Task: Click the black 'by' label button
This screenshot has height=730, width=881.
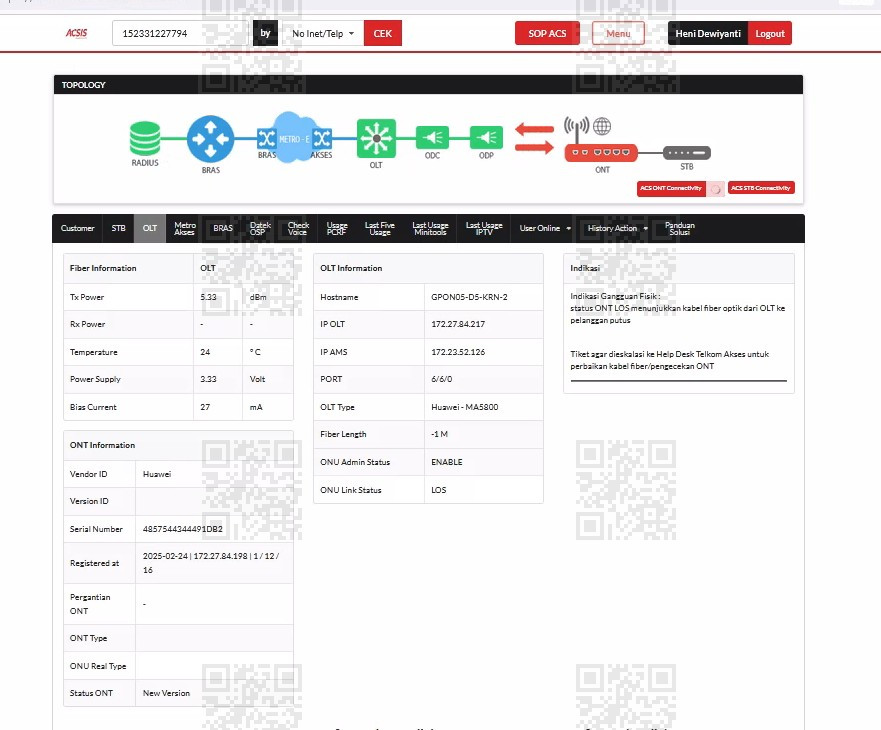Action: [265, 33]
